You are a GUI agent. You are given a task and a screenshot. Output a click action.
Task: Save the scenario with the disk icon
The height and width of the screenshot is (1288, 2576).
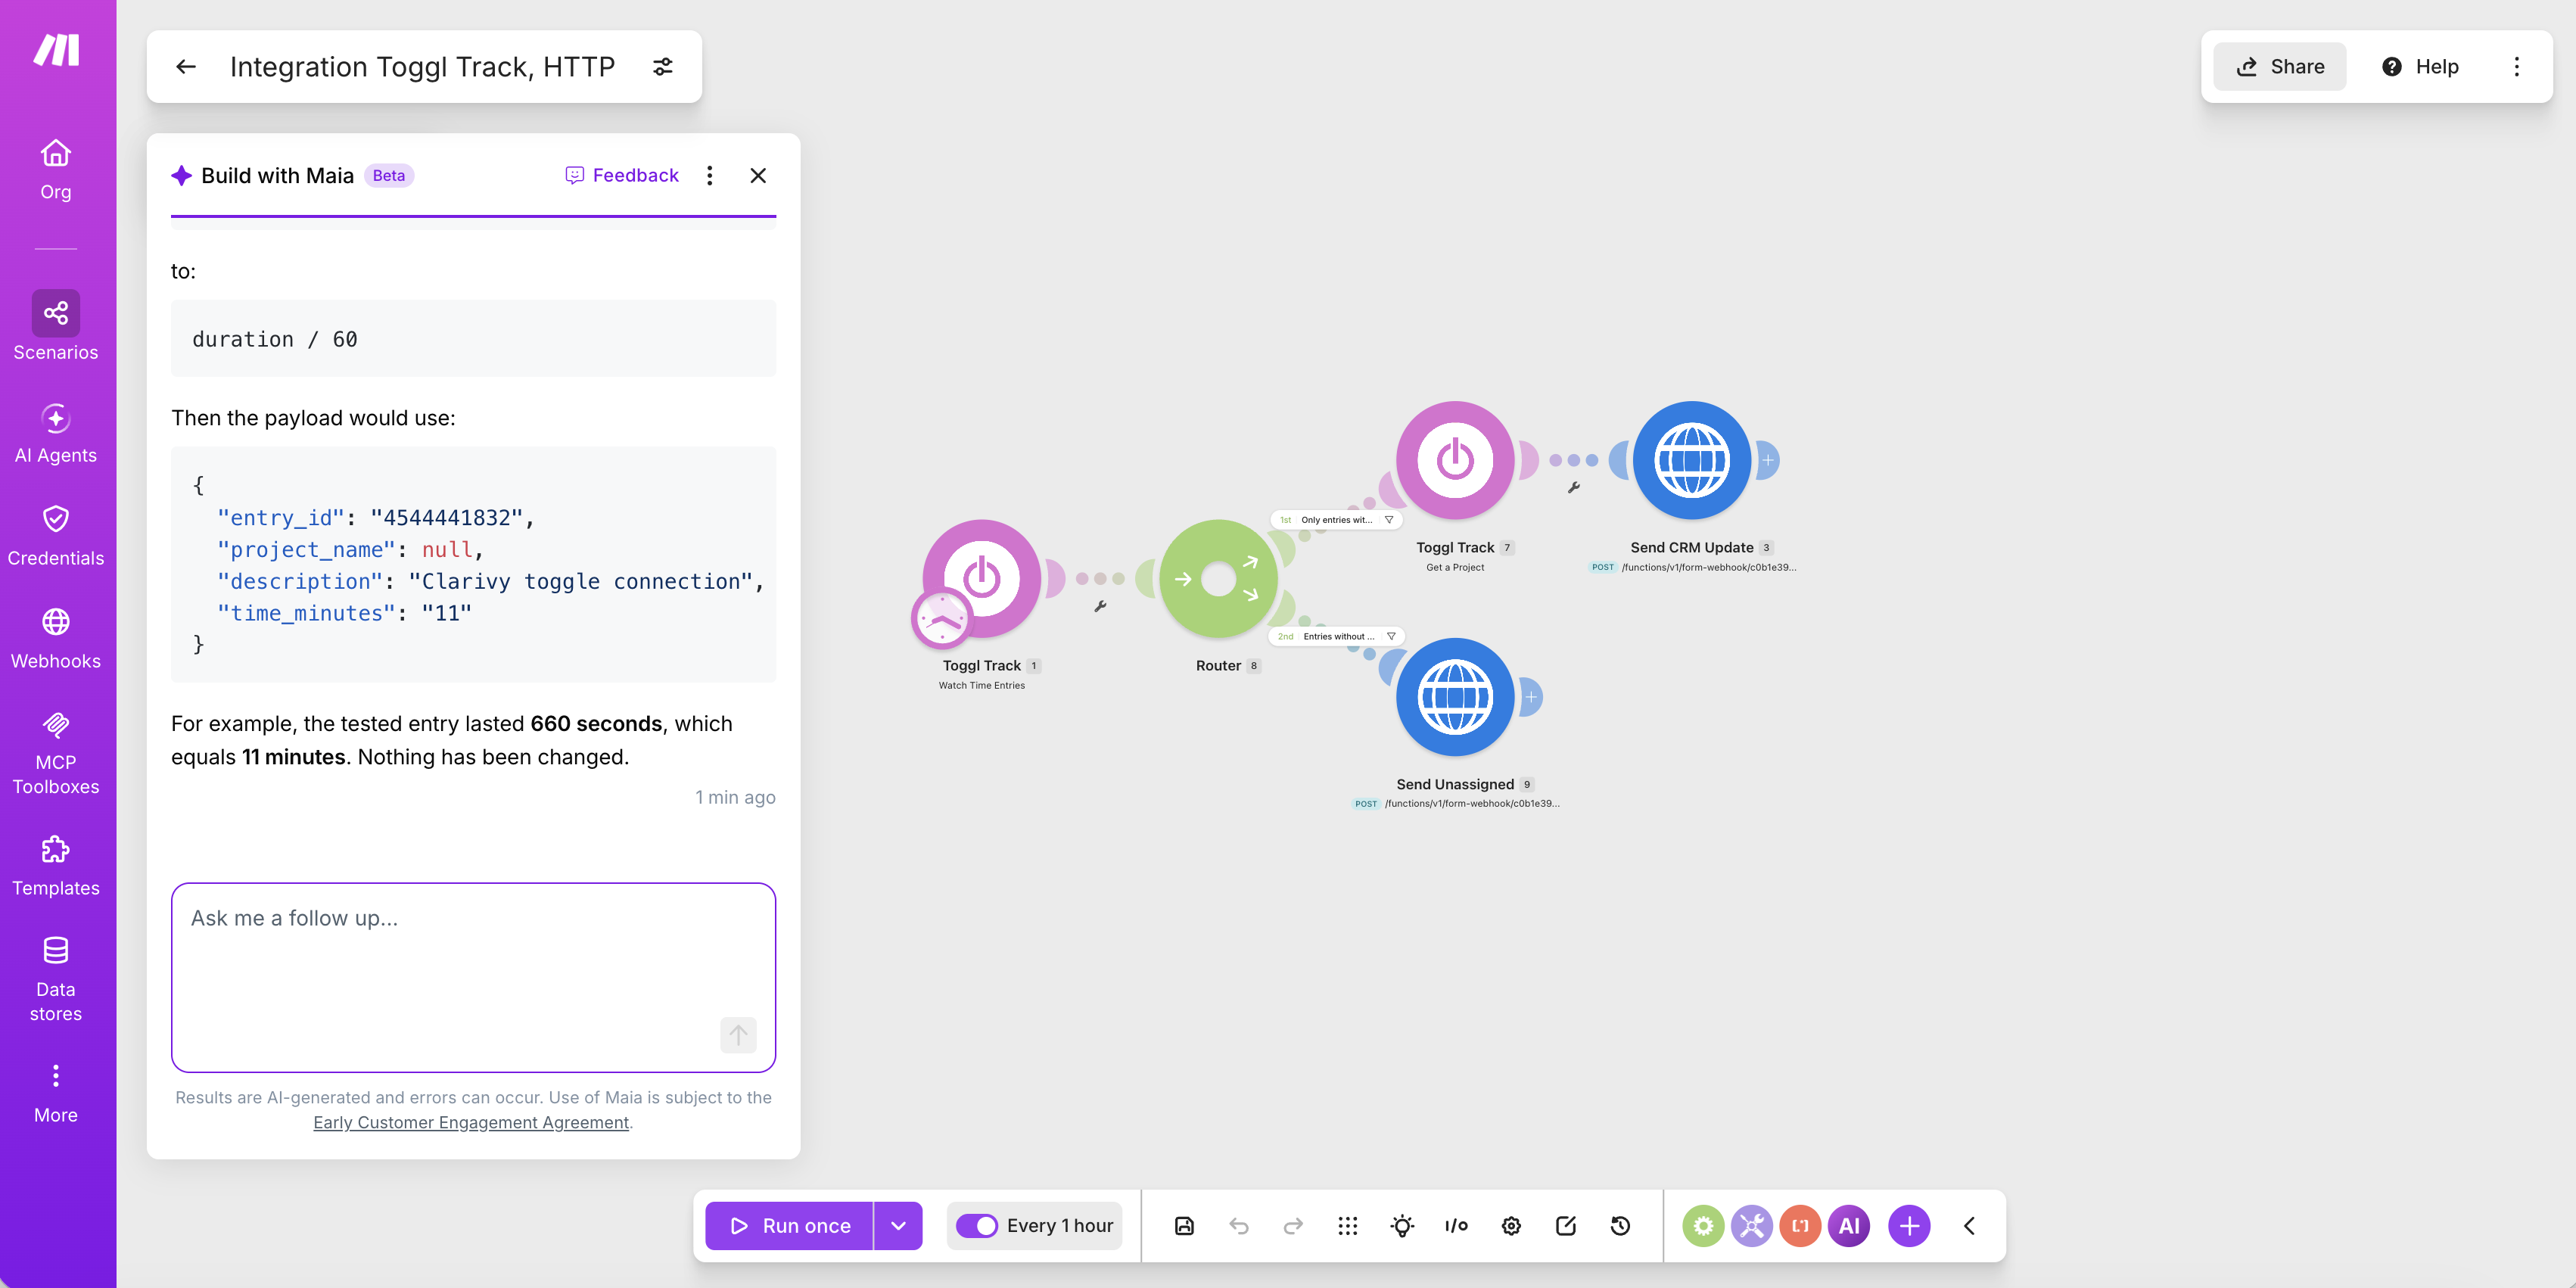point(1184,1225)
